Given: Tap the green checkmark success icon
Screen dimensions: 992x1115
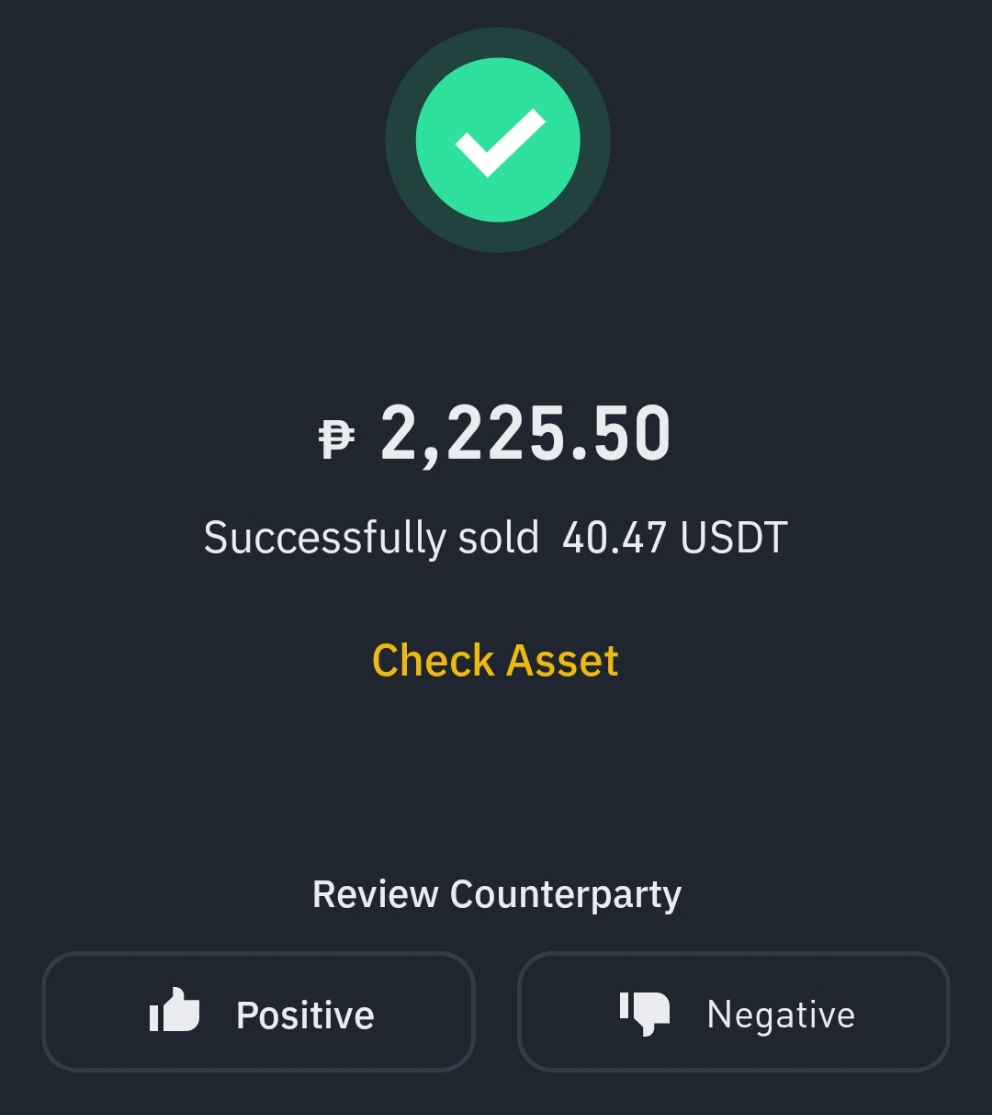Looking at the screenshot, I should [498, 140].
